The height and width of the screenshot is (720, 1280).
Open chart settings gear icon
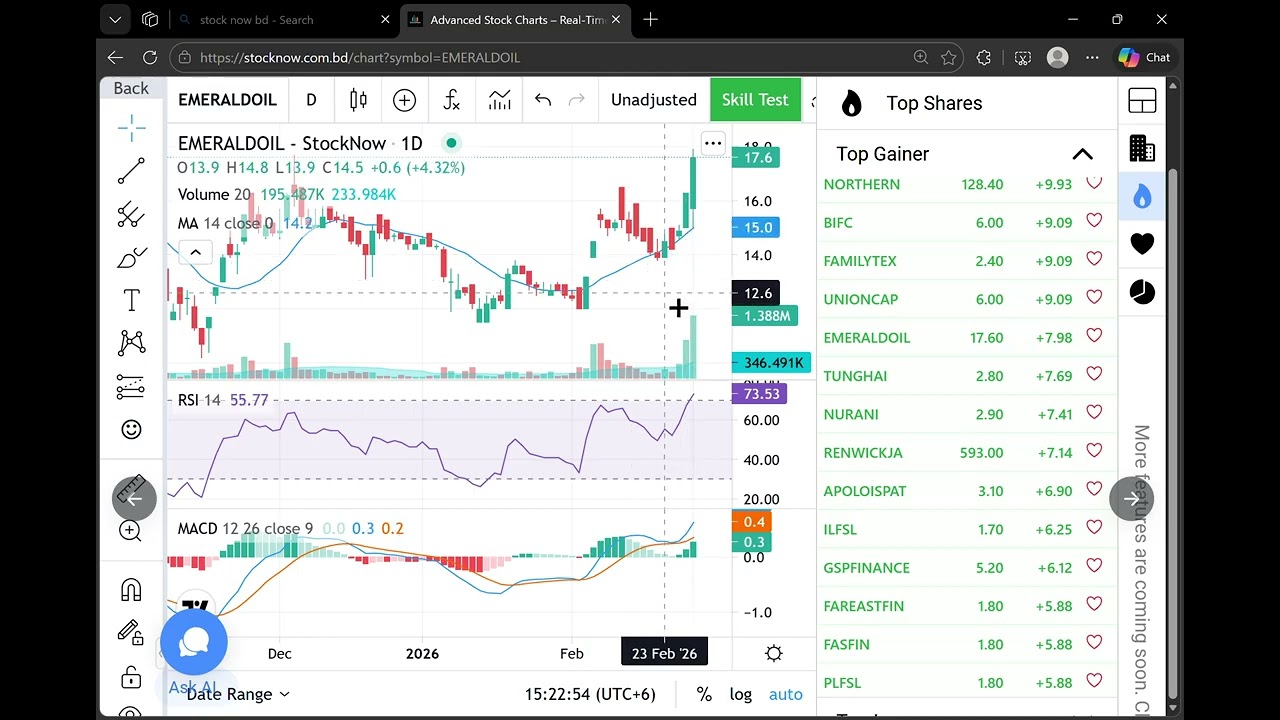[774, 653]
